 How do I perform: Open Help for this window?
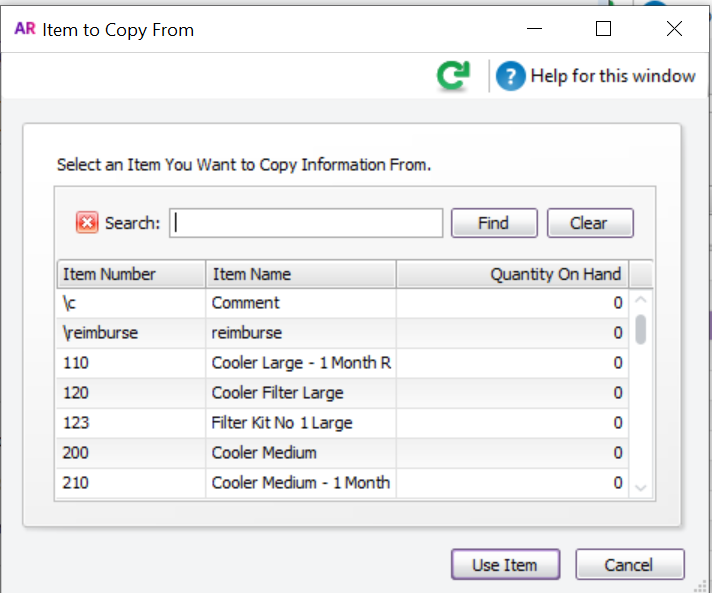pos(596,76)
